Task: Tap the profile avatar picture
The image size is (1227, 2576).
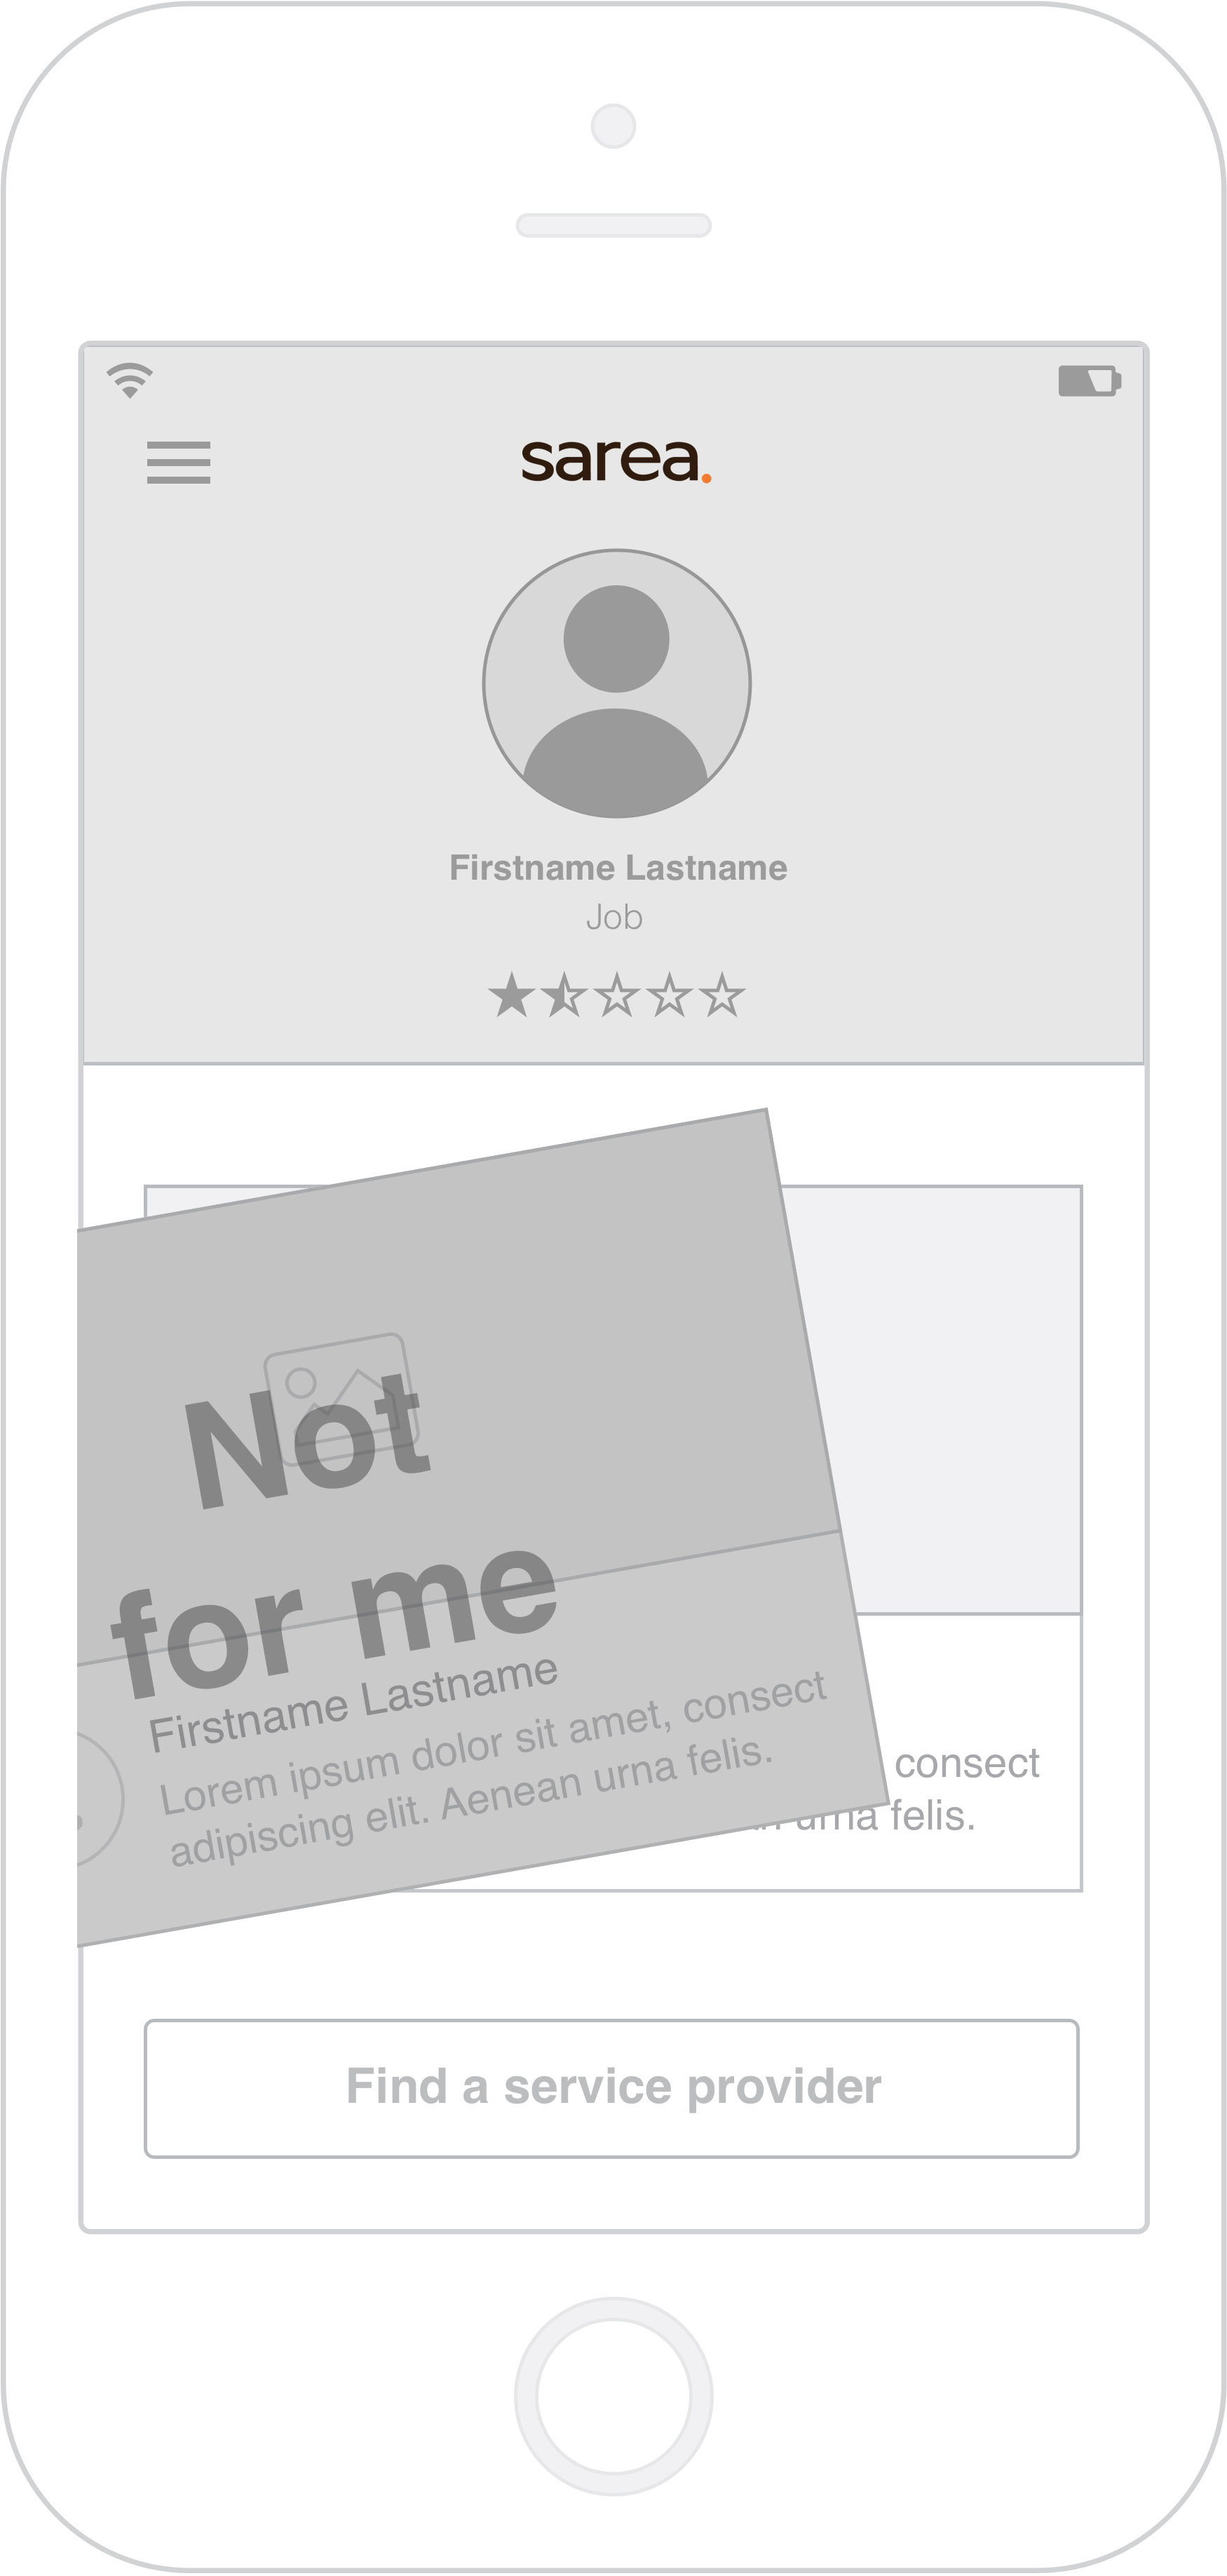Action: (617, 683)
